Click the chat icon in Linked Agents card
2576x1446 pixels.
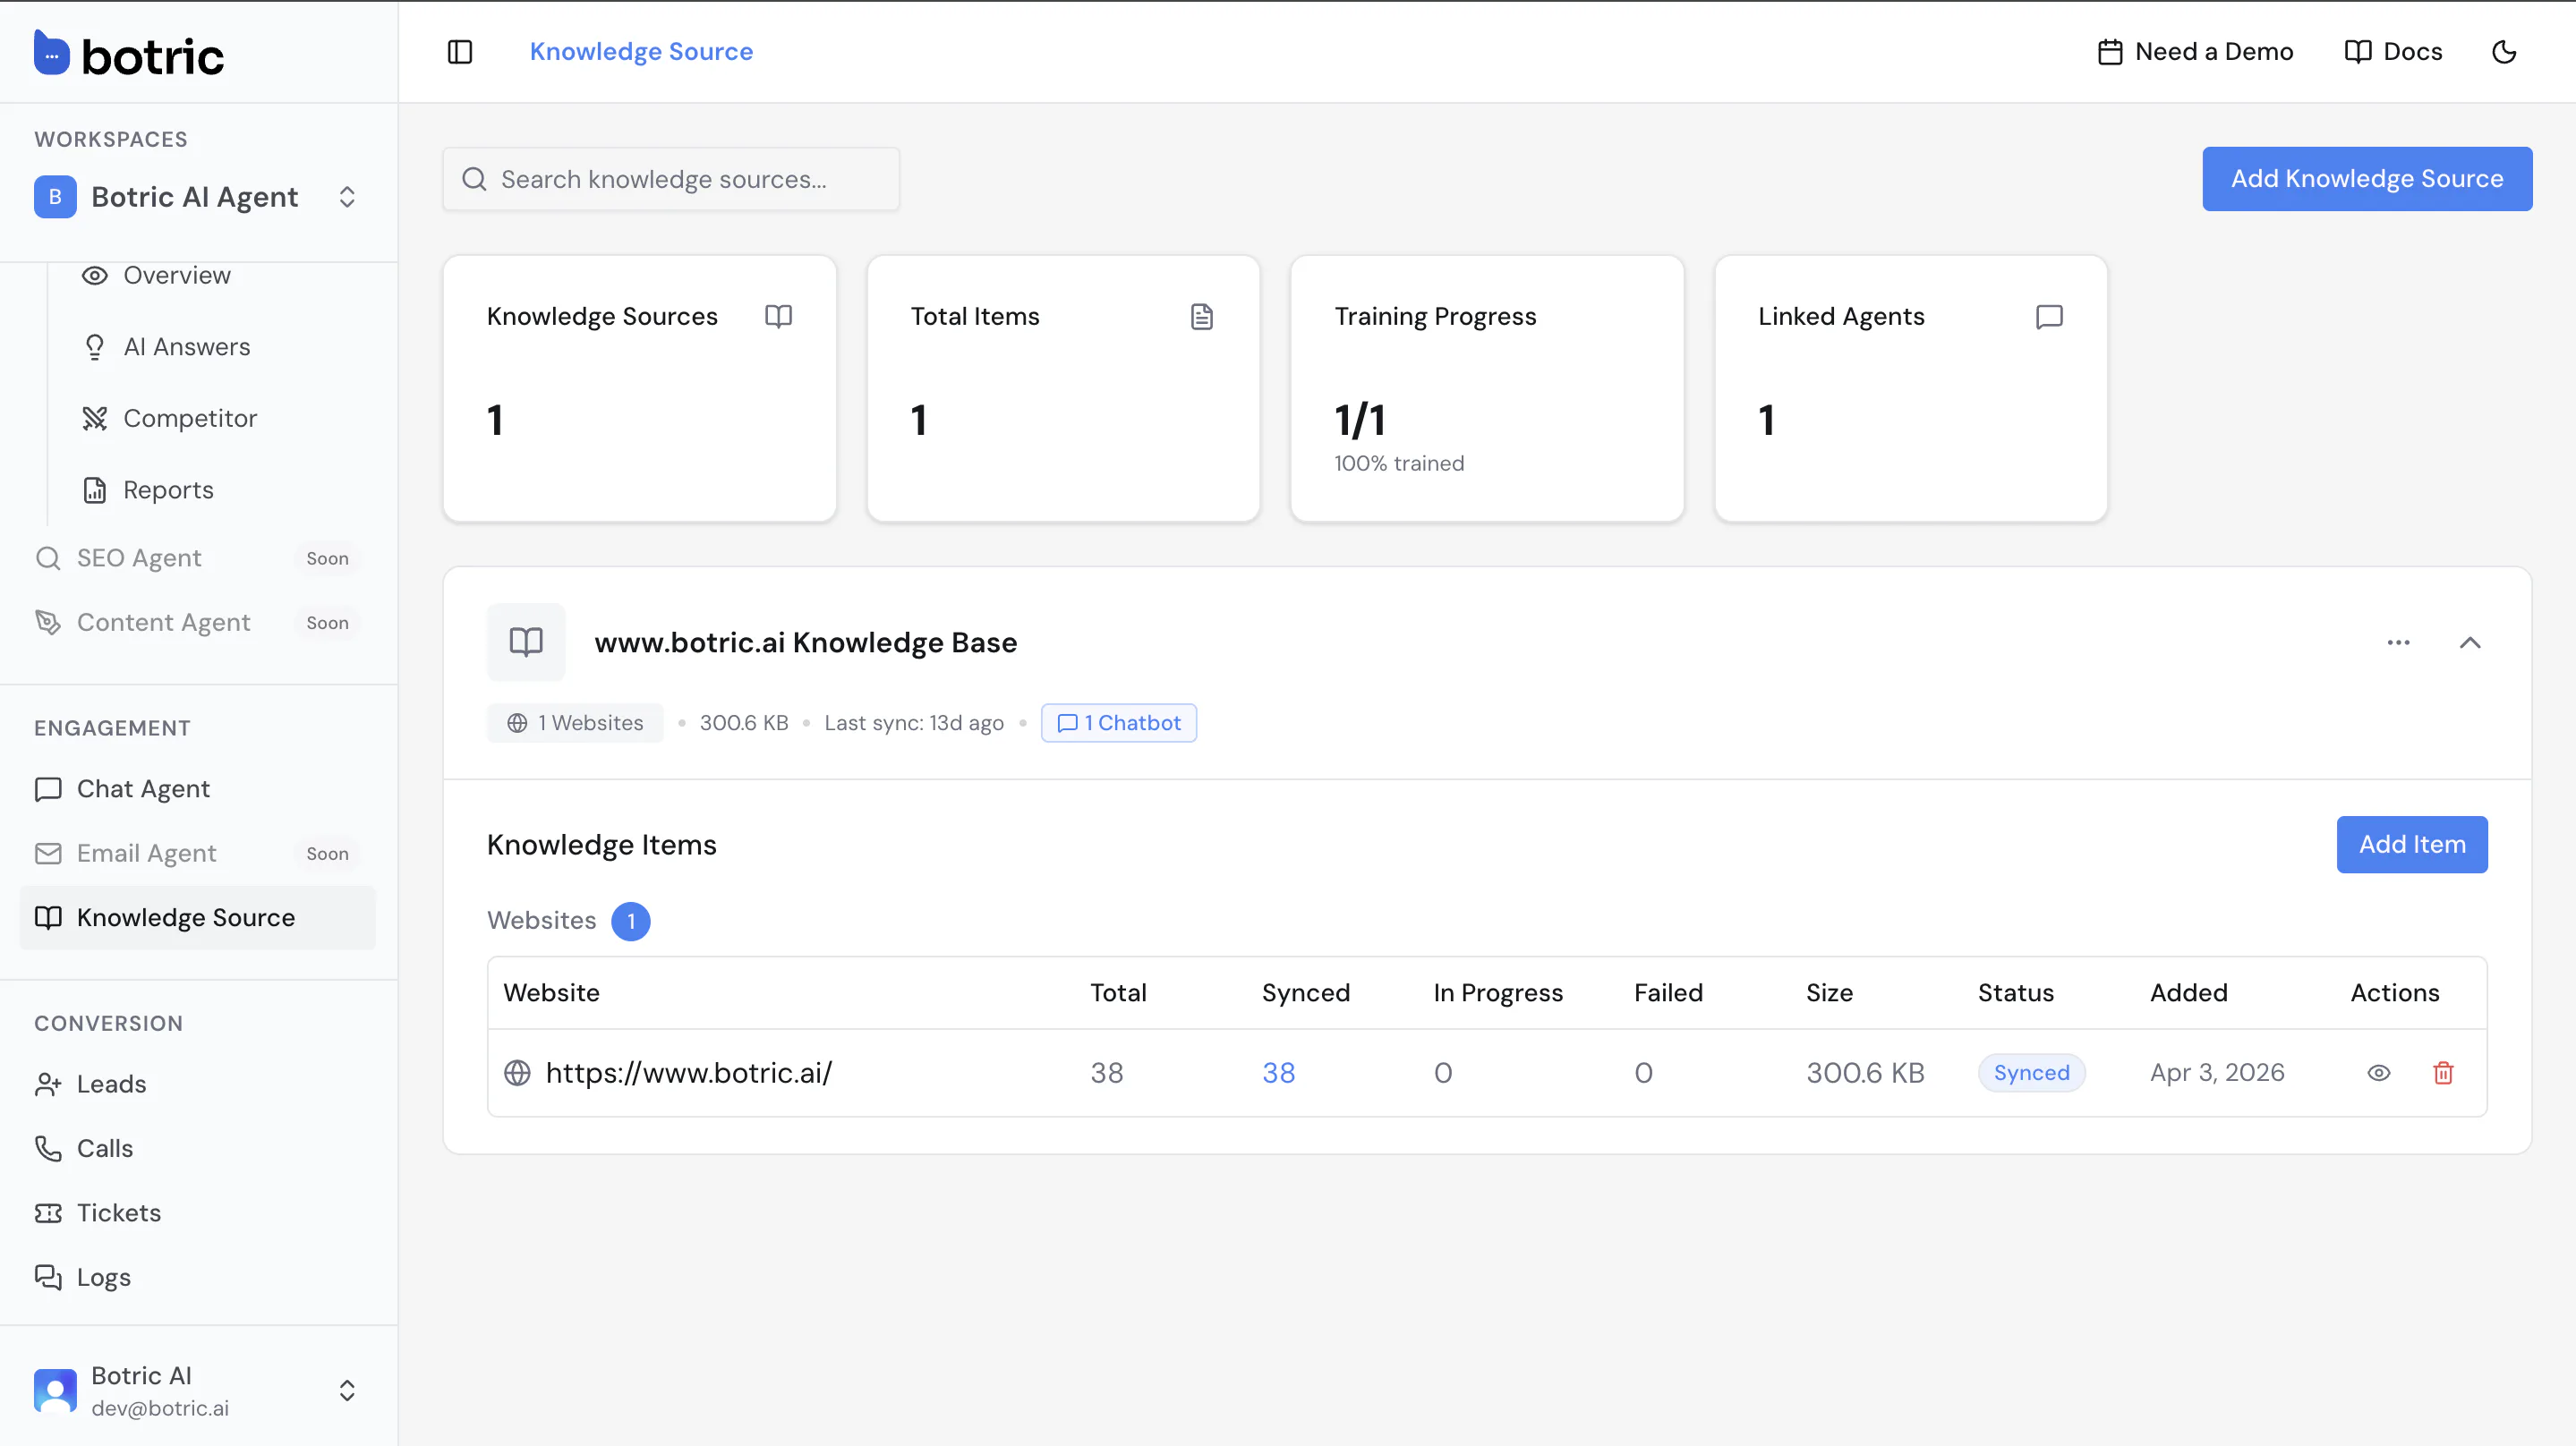2049,317
